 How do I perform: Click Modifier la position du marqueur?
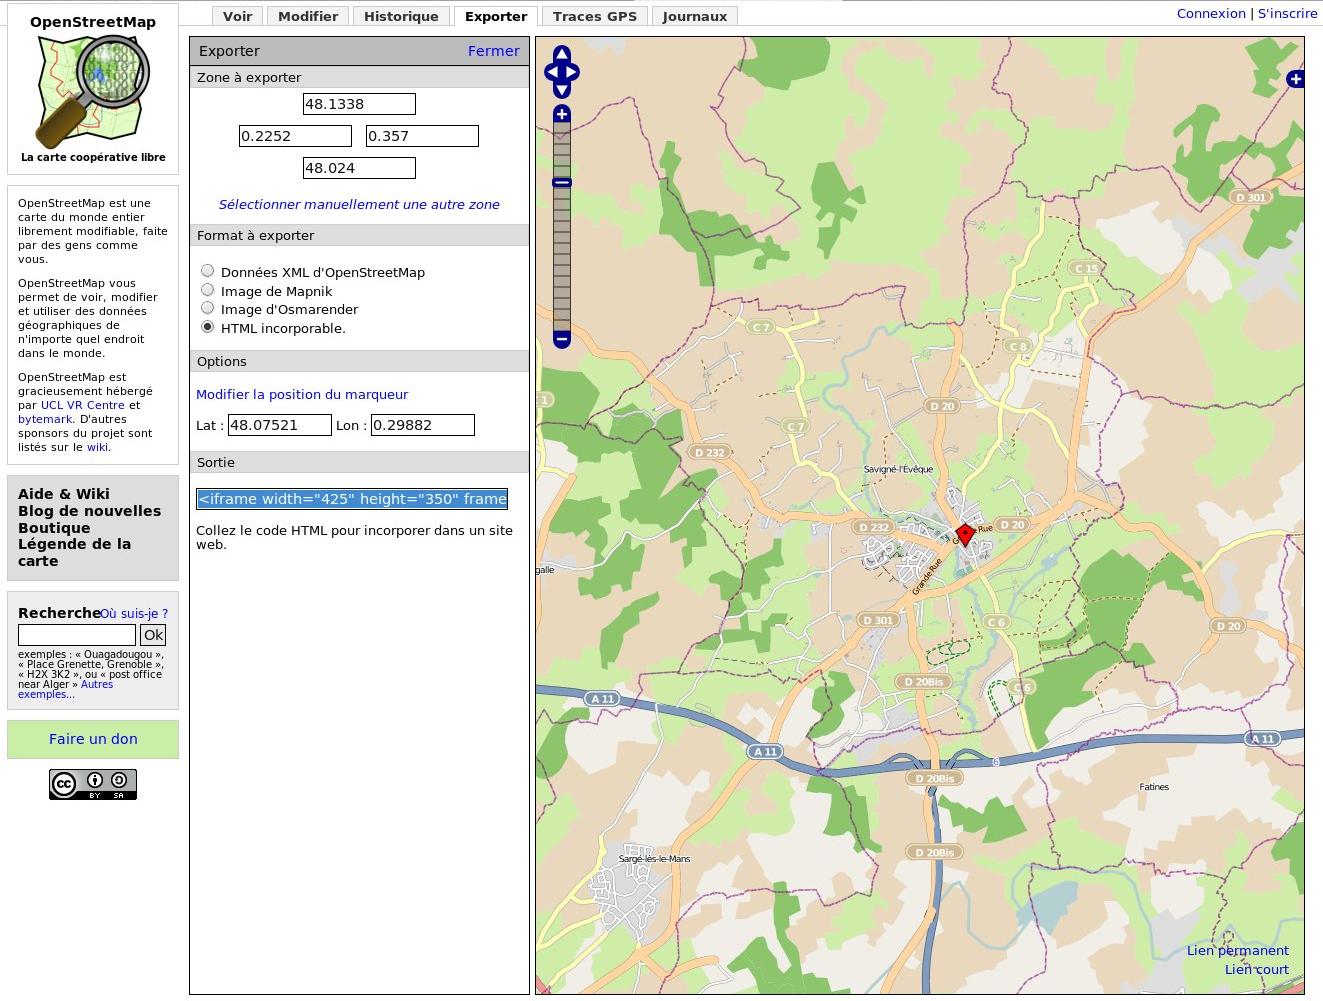(302, 394)
